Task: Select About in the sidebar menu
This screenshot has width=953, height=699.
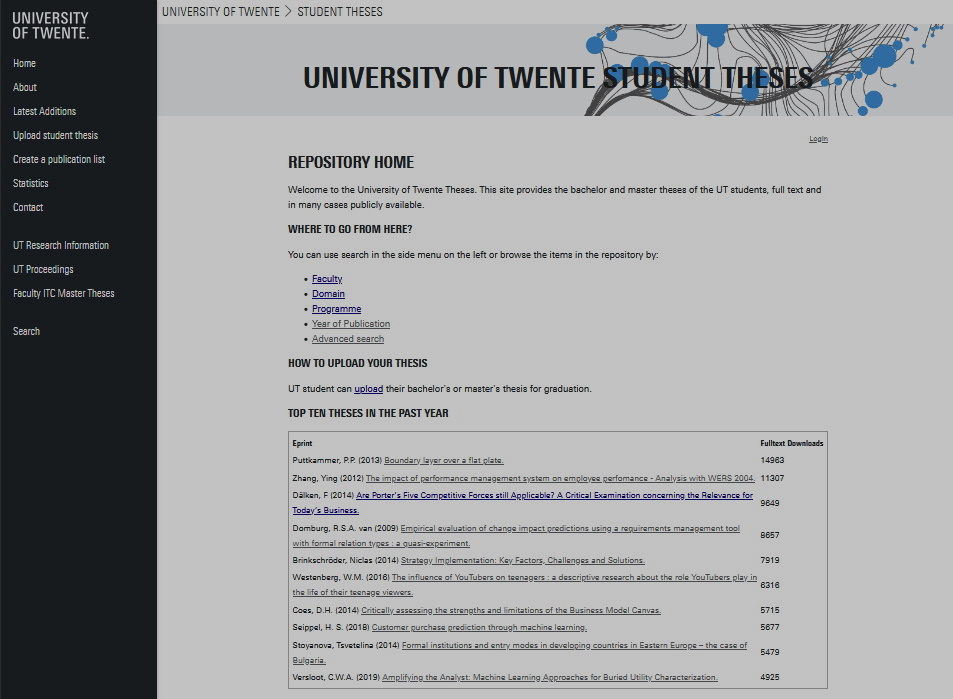Action: coord(23,87)
